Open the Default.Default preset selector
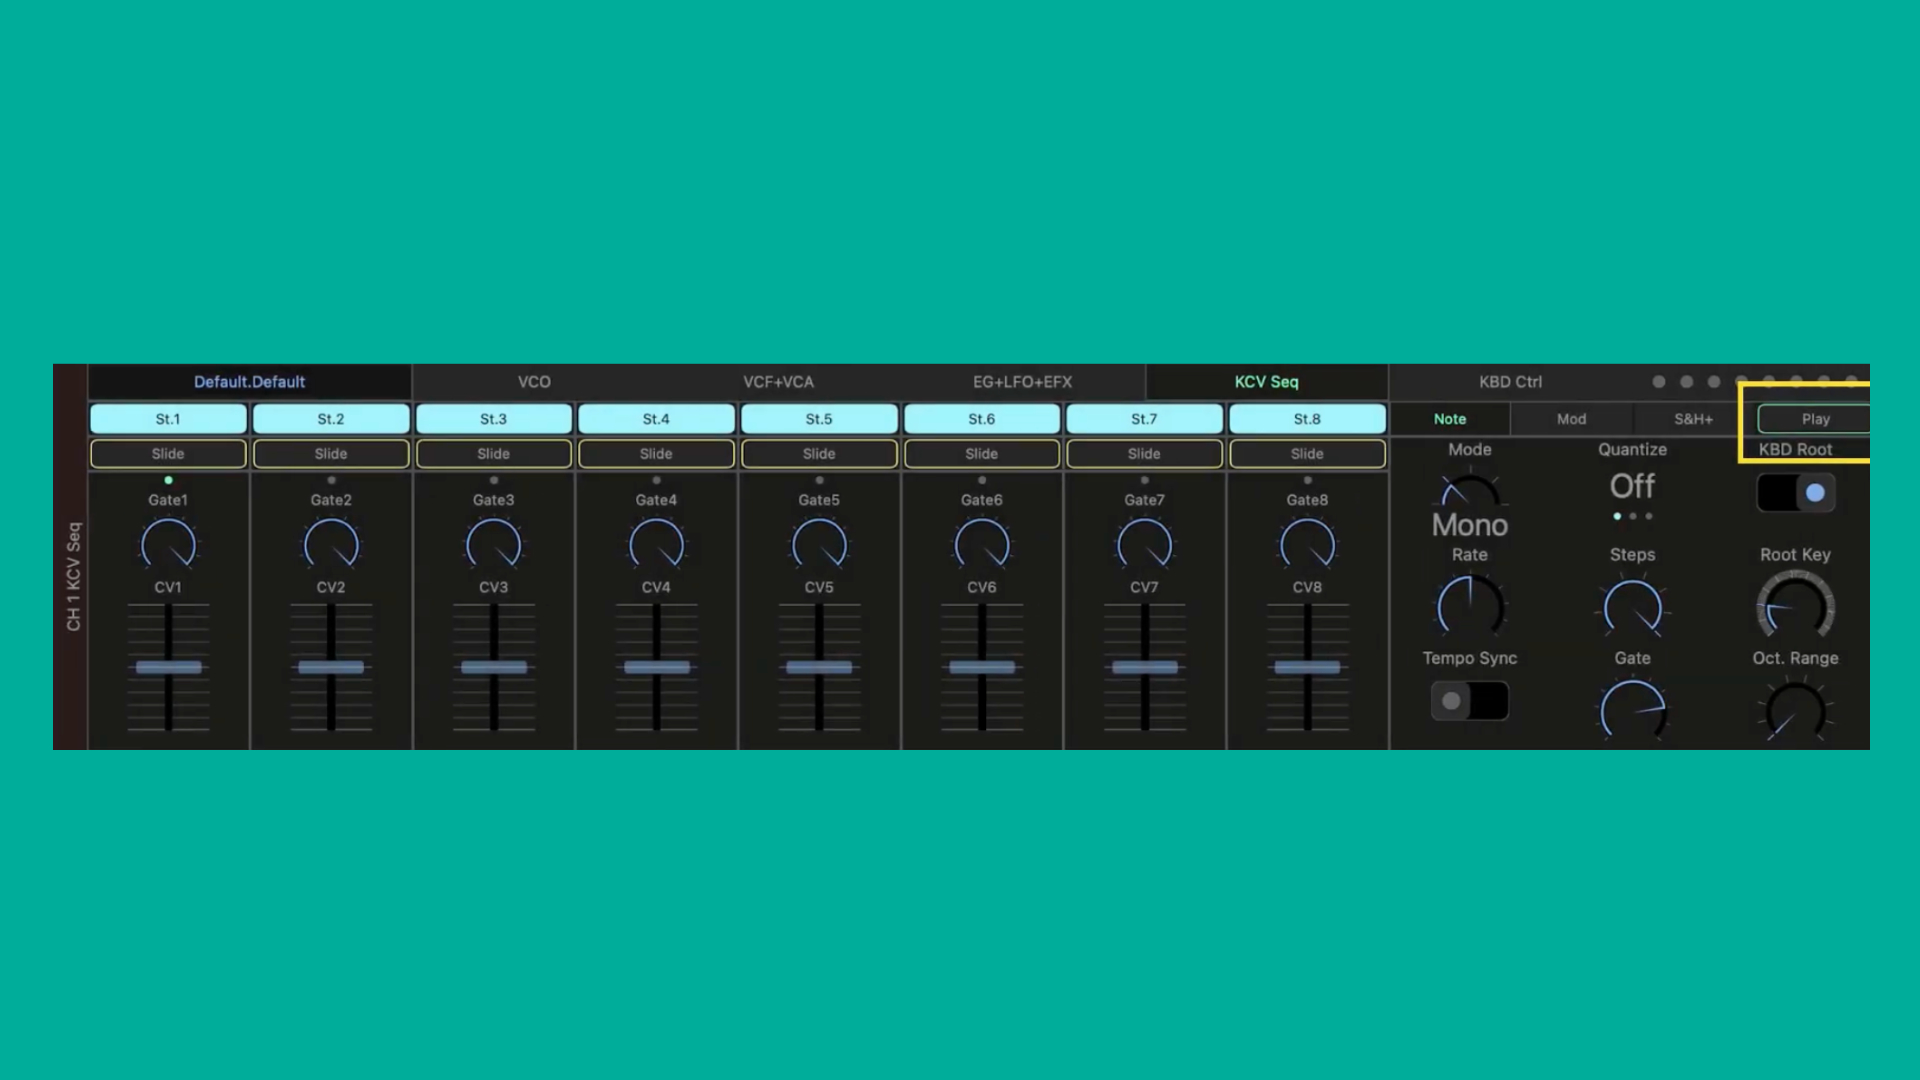The height and width of the screenshot is (1080, 1920). pyautogui.click(x=249, y=382)
